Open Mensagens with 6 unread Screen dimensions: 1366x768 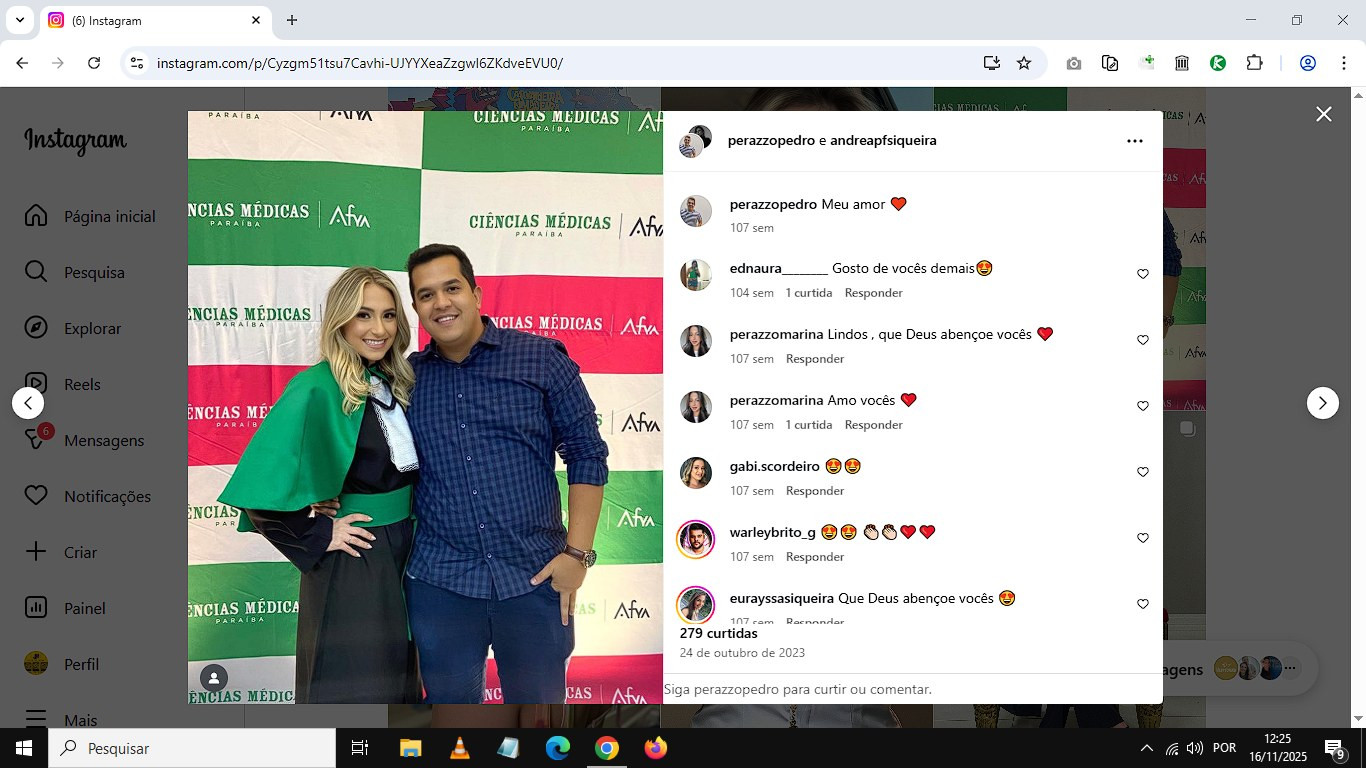click(x=104, y=440)
